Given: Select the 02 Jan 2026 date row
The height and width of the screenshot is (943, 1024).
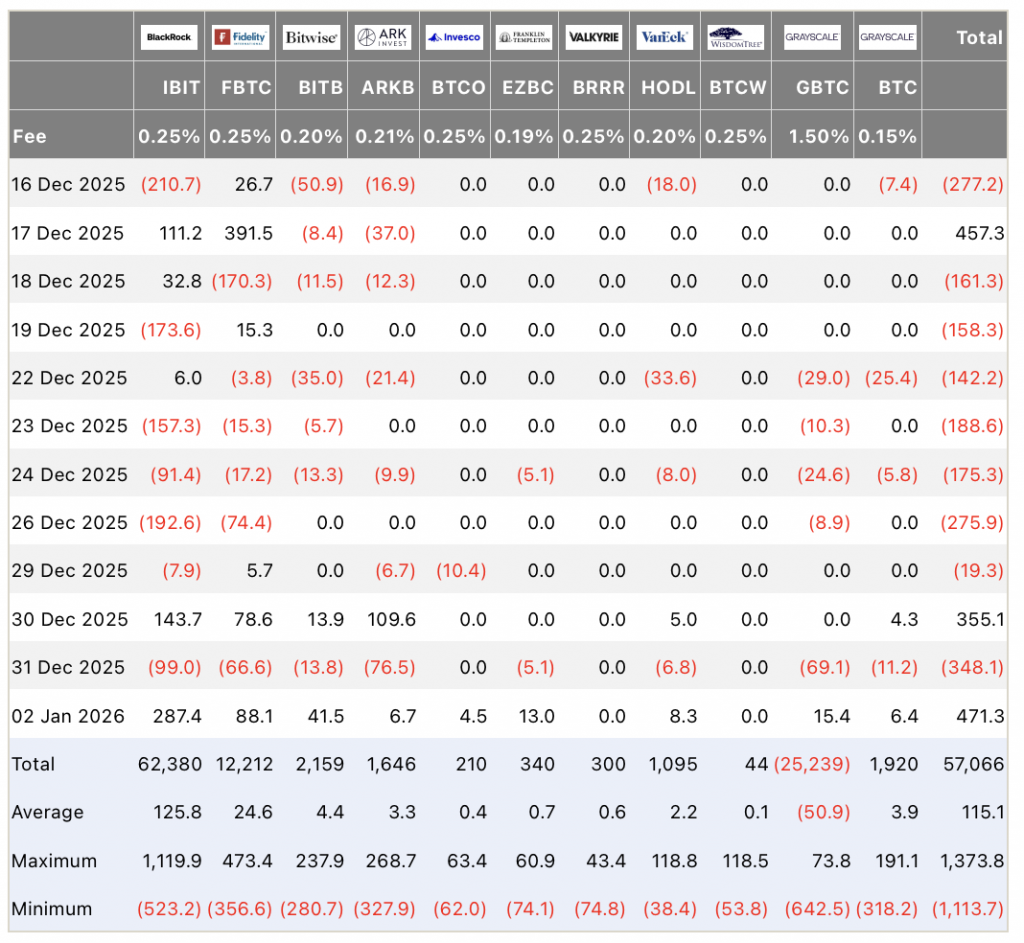Looking at the screenshot, I should click(x=68, y=715).
